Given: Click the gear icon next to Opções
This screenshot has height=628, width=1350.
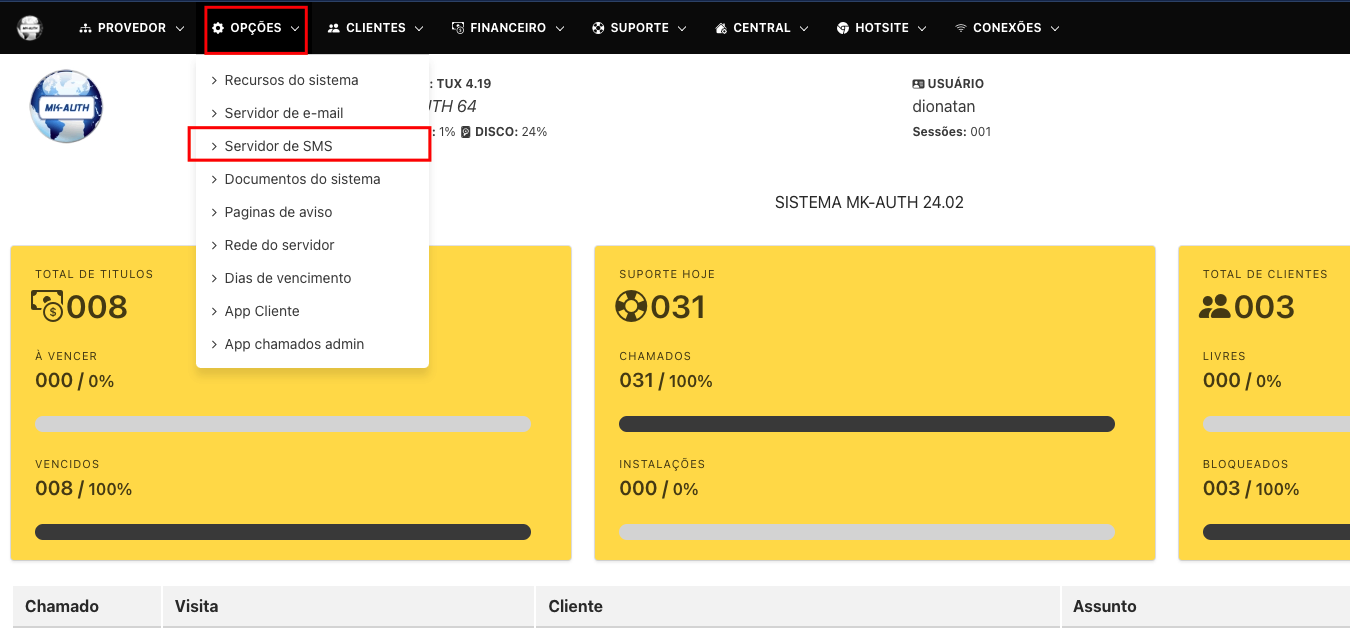Looking at the screenshot, I should tap(218, 28).
